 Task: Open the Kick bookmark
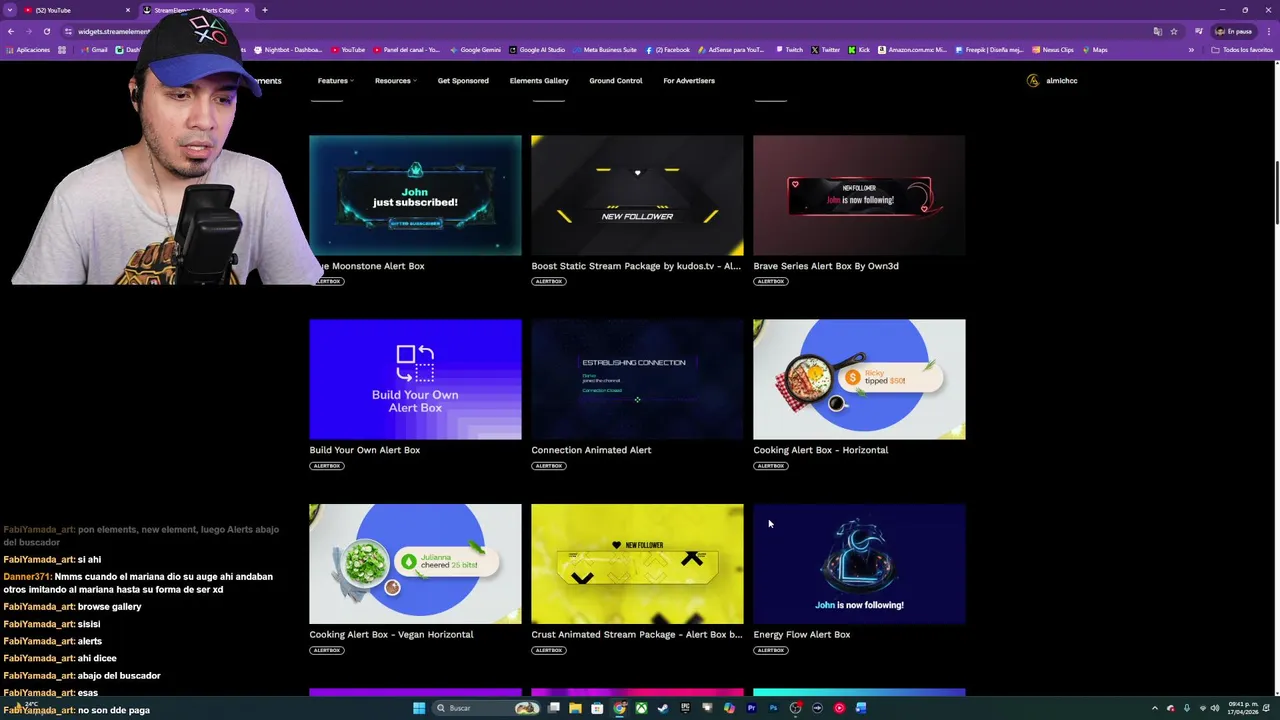coord(859,50)
